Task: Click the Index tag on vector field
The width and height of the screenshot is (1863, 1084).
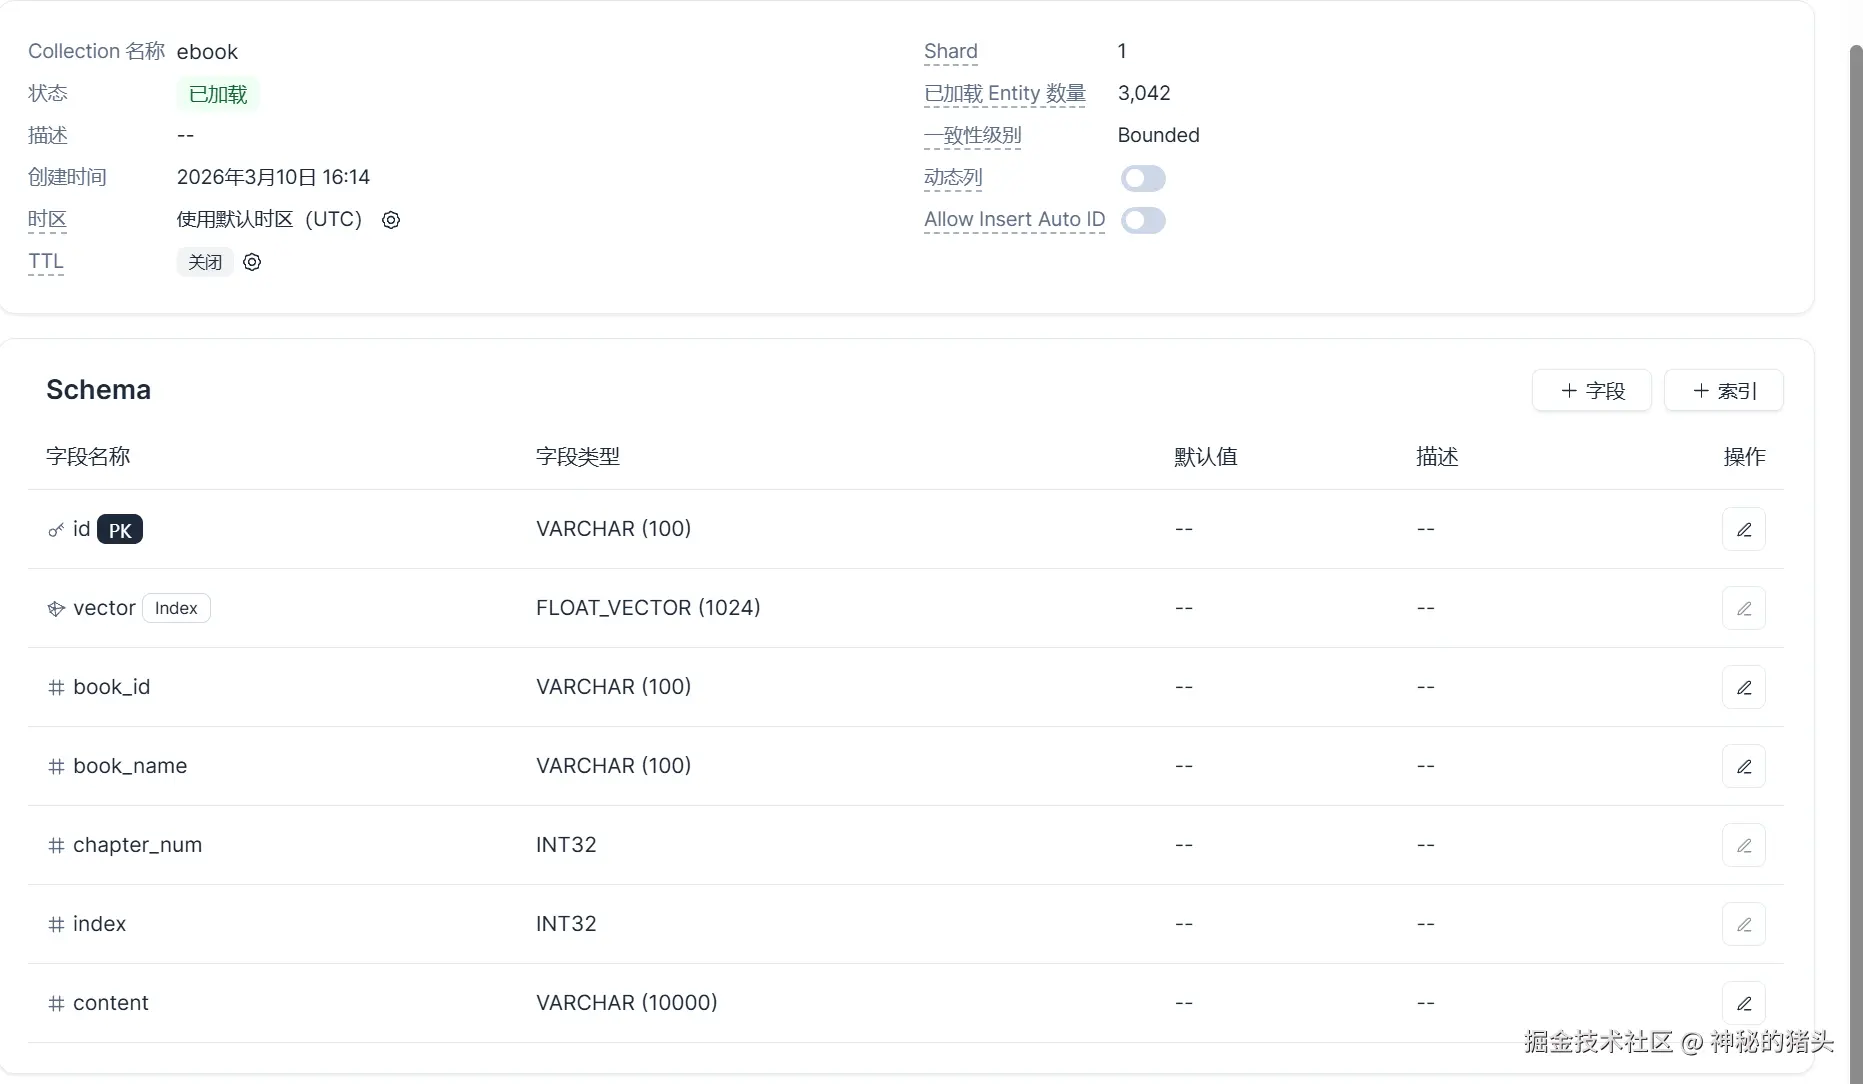Action: click(x=176, y=608)
